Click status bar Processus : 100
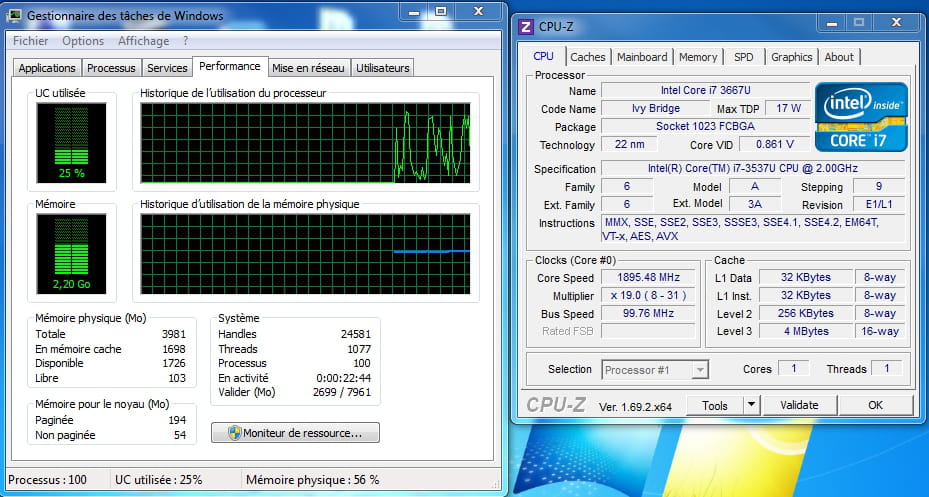This screenshot has height=497, width=929. point(47,480)
